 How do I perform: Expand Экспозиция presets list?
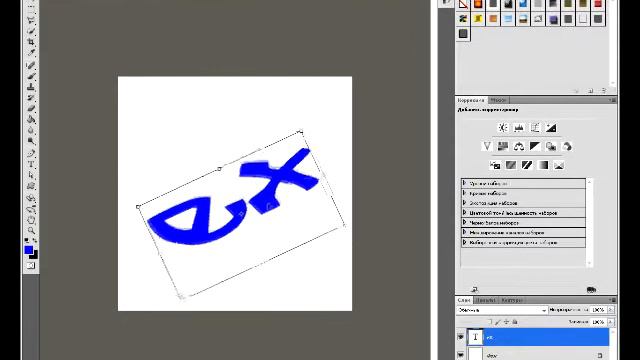pyautogui.click(x=464, y=203)
